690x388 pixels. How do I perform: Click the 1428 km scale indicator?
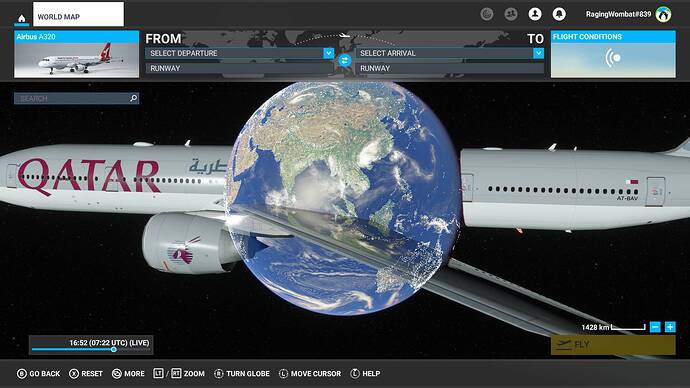point(613,327)
